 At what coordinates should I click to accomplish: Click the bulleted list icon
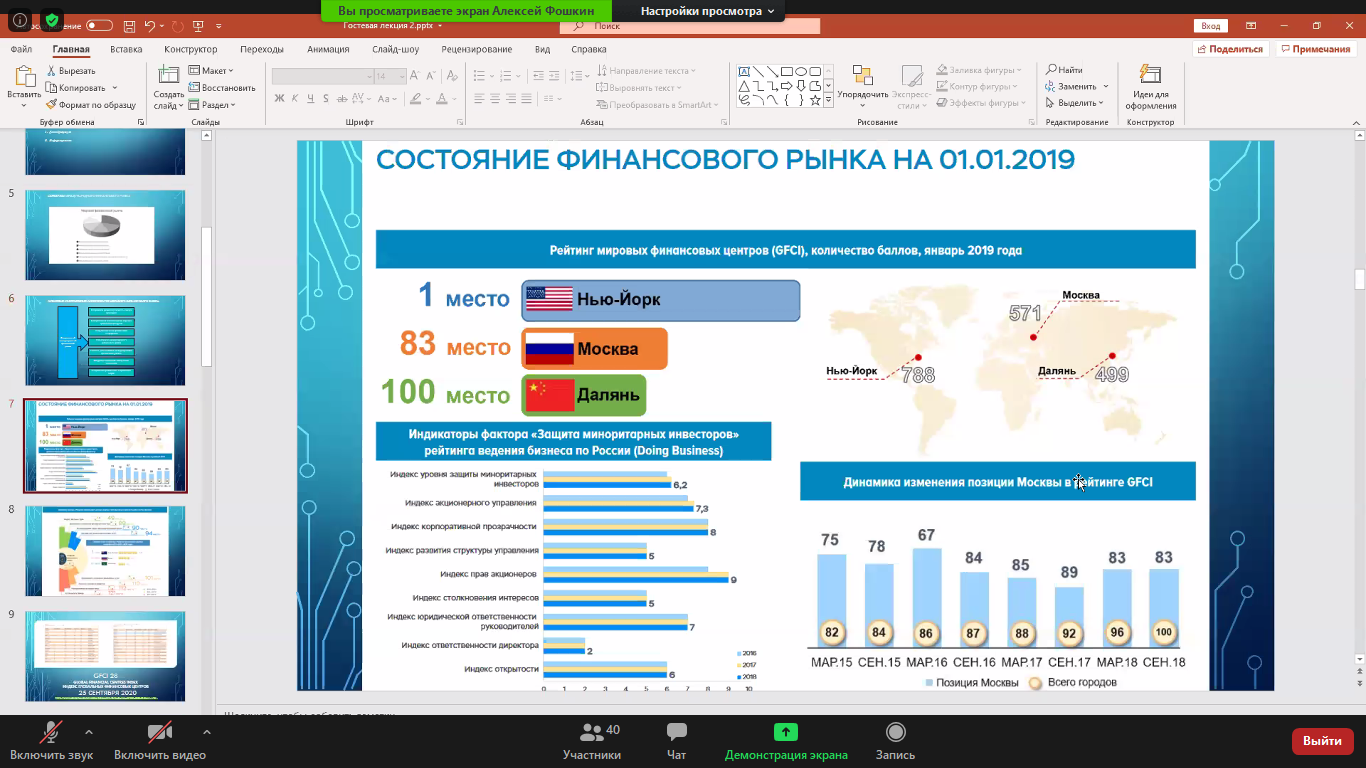pyautogui.click(x=481, y=76)
